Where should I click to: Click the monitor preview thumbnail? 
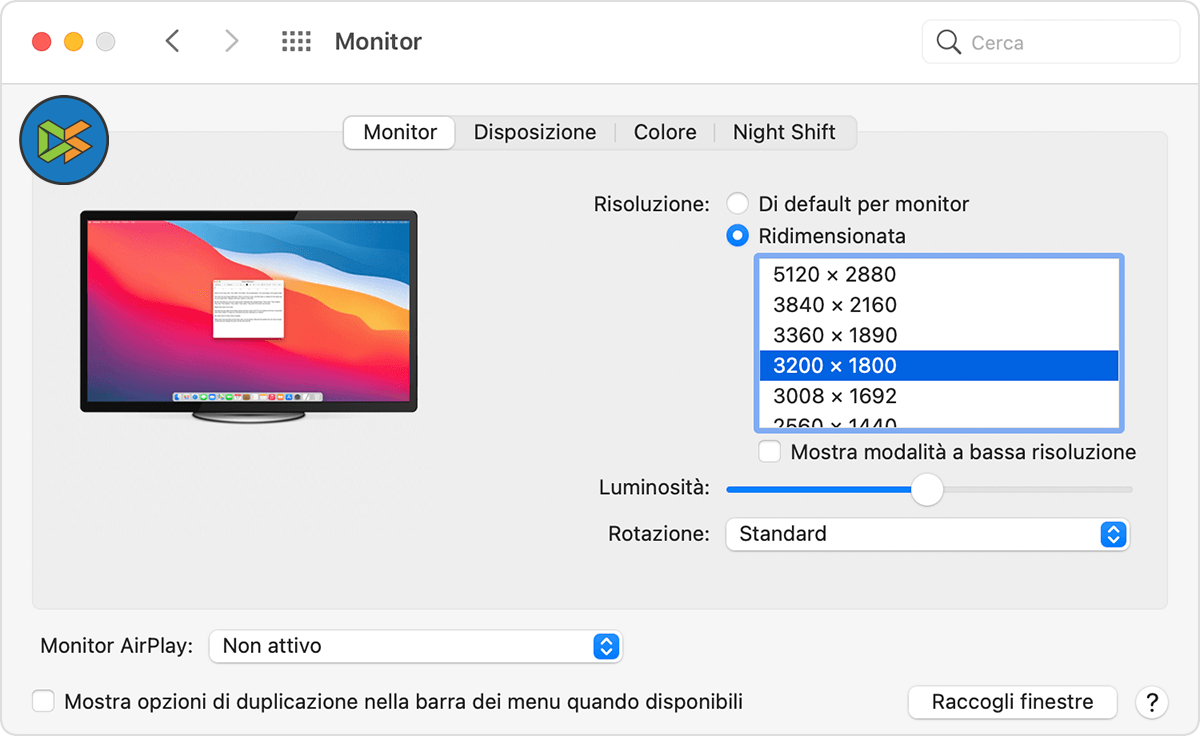[249, 317]
